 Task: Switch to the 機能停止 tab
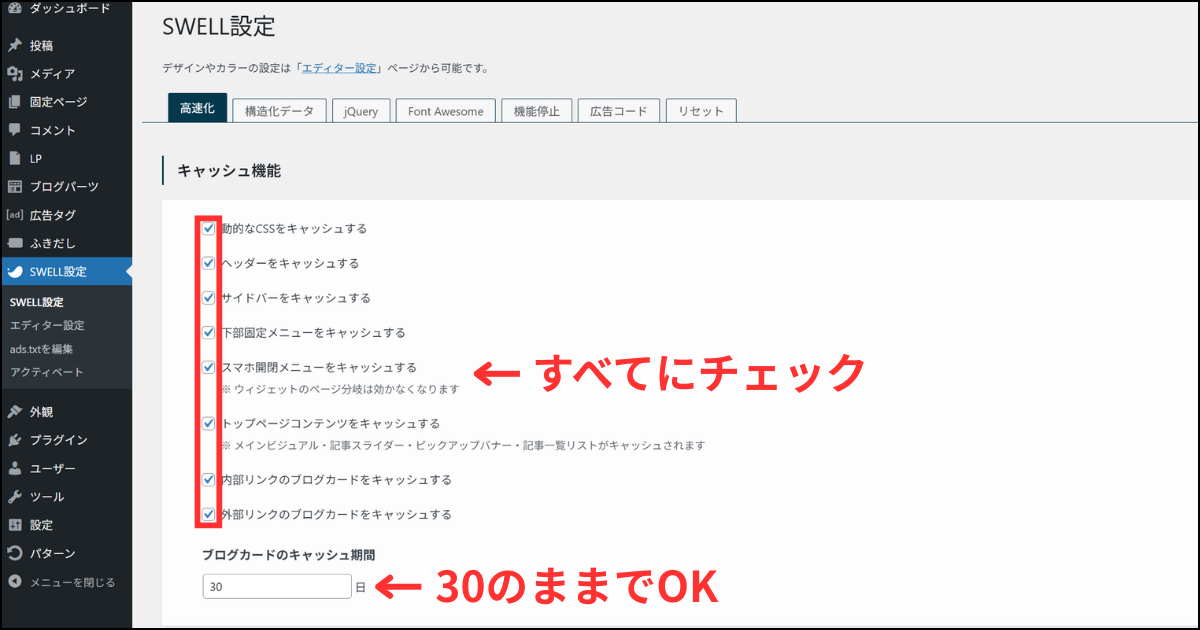(x=537, y=111)
